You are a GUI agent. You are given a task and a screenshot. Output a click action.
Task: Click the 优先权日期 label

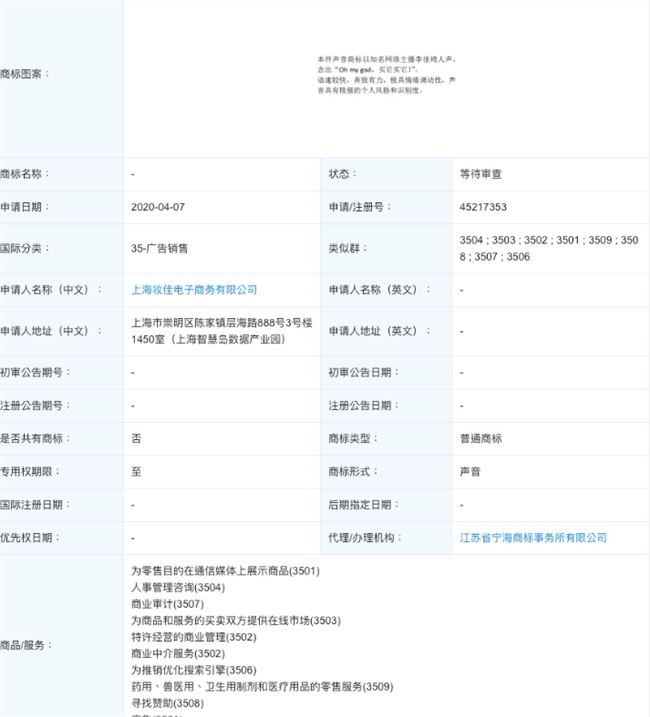30,538
